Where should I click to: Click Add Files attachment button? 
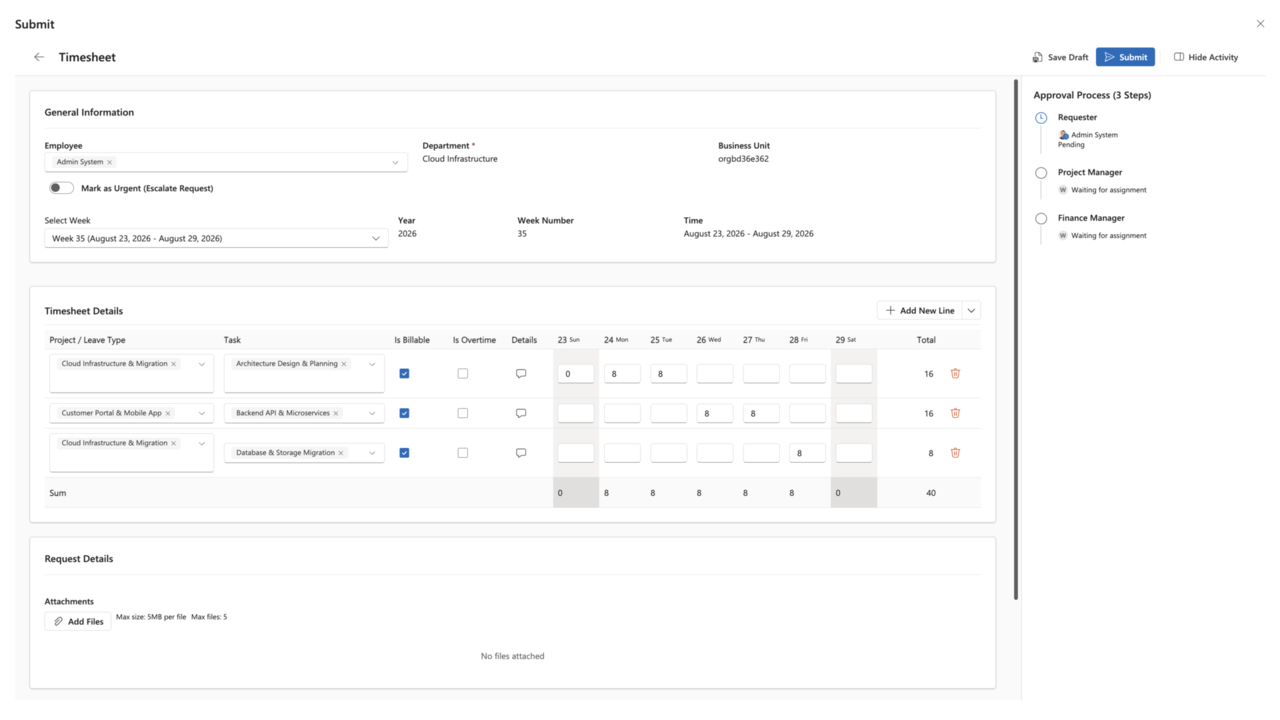click(78, 621)
